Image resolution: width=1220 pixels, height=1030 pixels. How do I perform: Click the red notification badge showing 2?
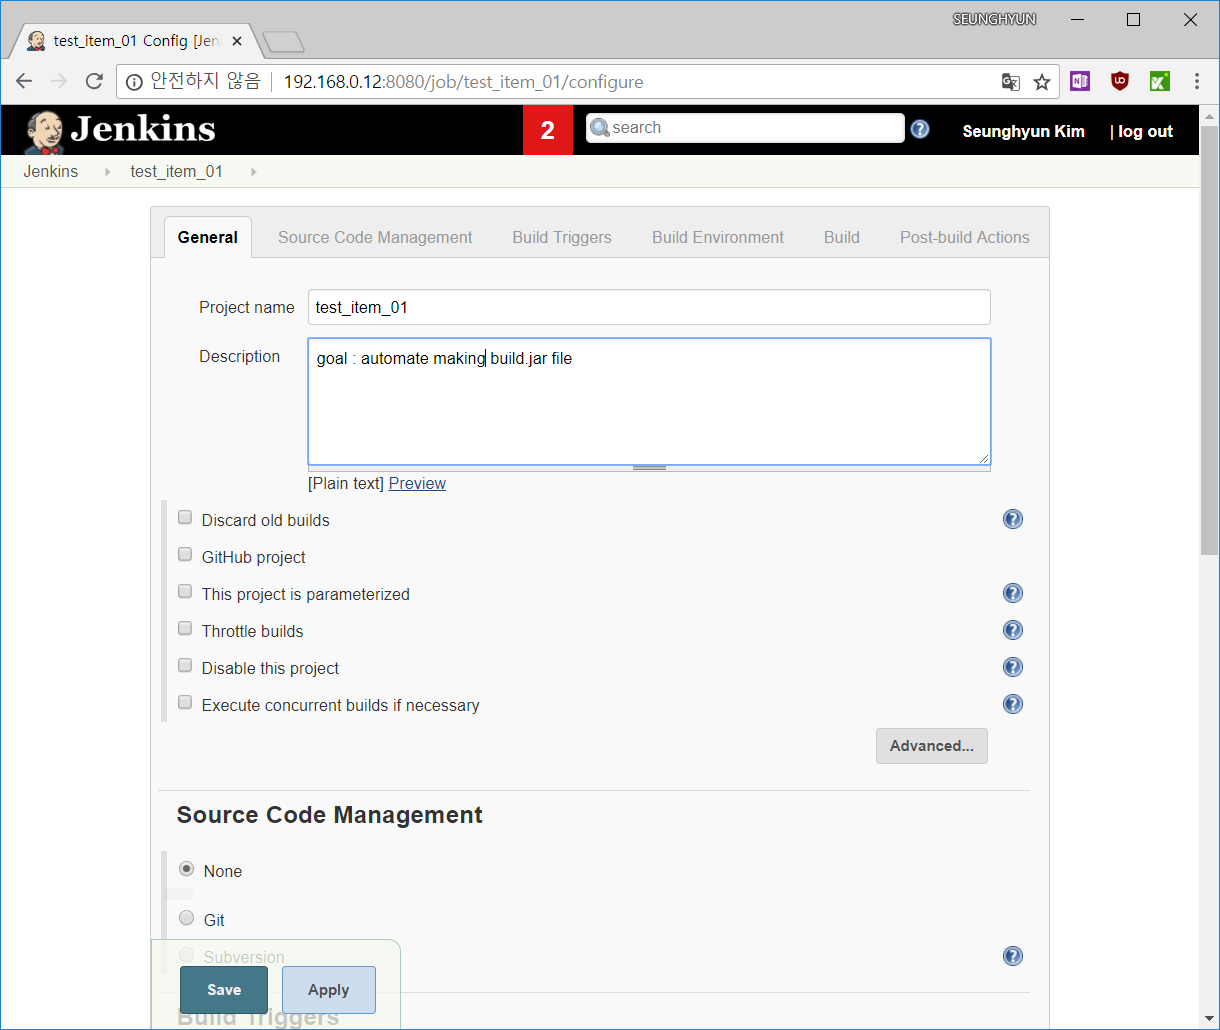click(x=548, y=130)
